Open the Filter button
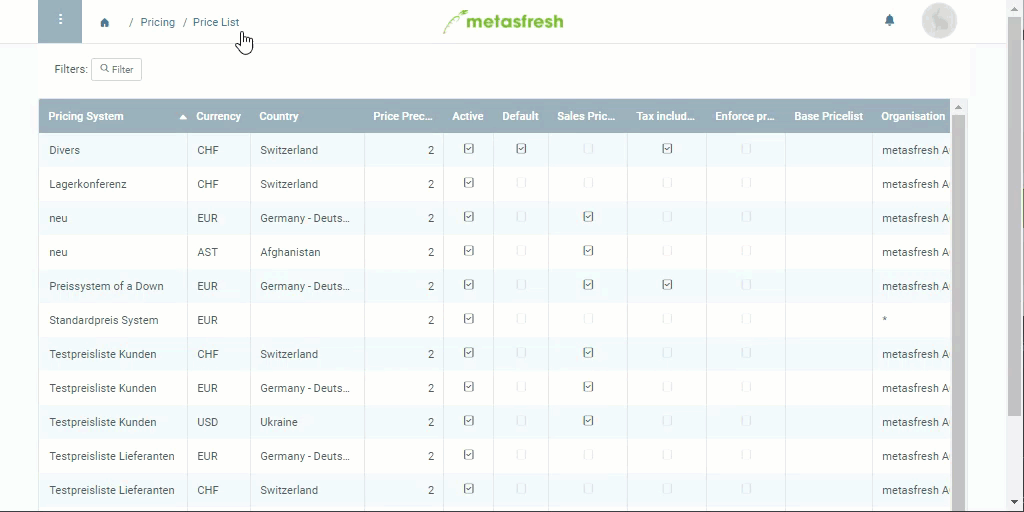 (x=116, y=69)
